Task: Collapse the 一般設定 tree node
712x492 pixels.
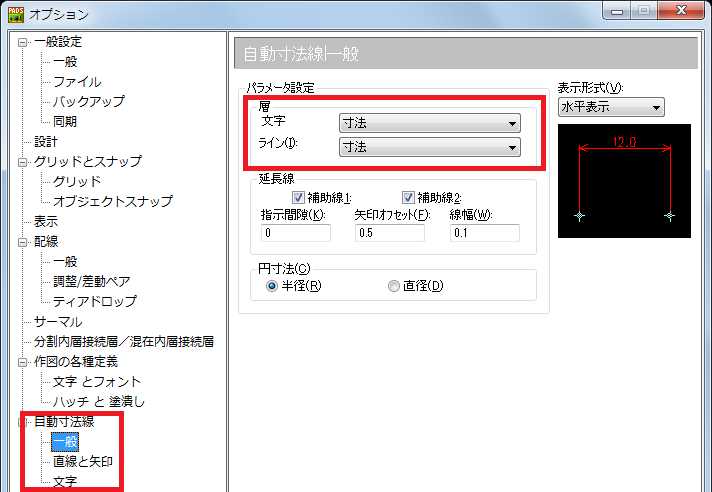Action: (x=22, y=43)
